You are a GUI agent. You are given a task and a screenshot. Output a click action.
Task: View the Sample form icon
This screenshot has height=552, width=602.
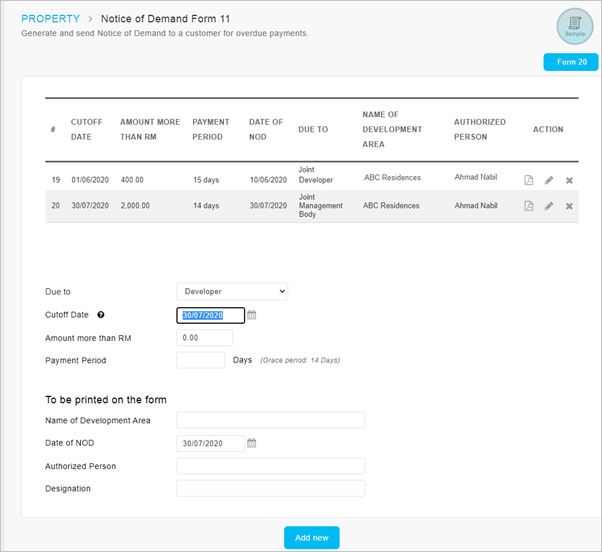(x=575, y=26)
